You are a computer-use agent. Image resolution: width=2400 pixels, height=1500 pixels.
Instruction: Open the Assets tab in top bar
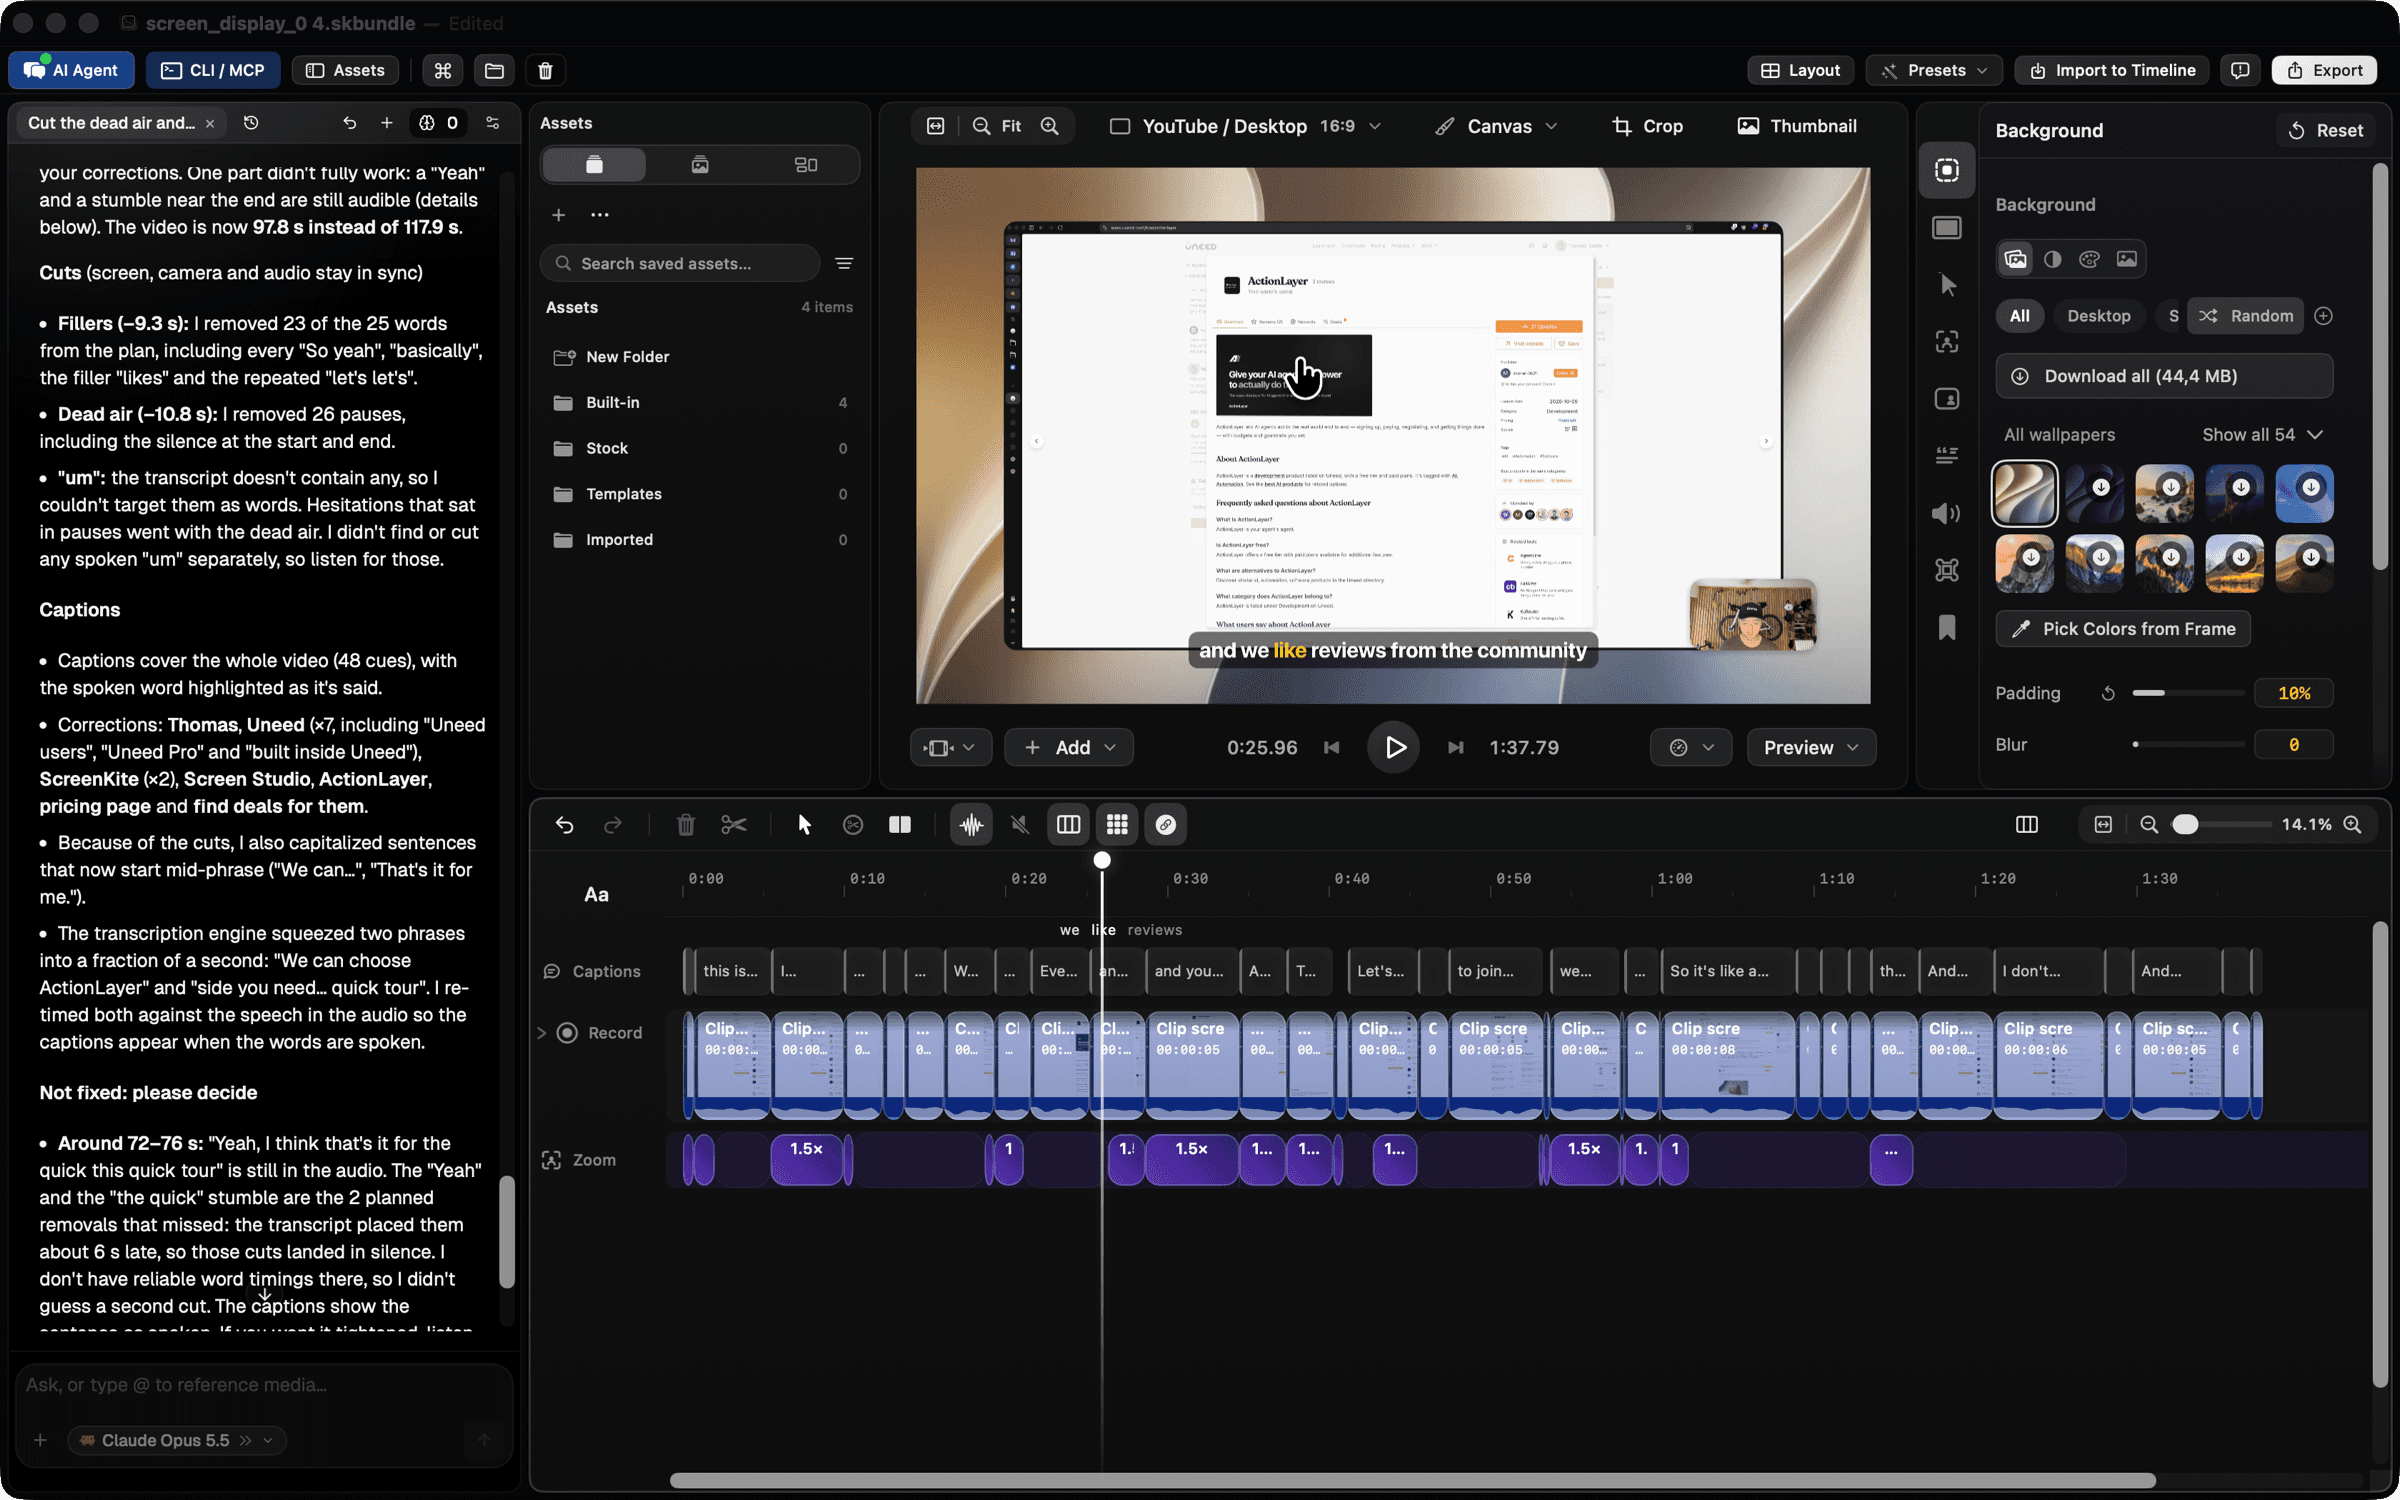click(345, 70)
